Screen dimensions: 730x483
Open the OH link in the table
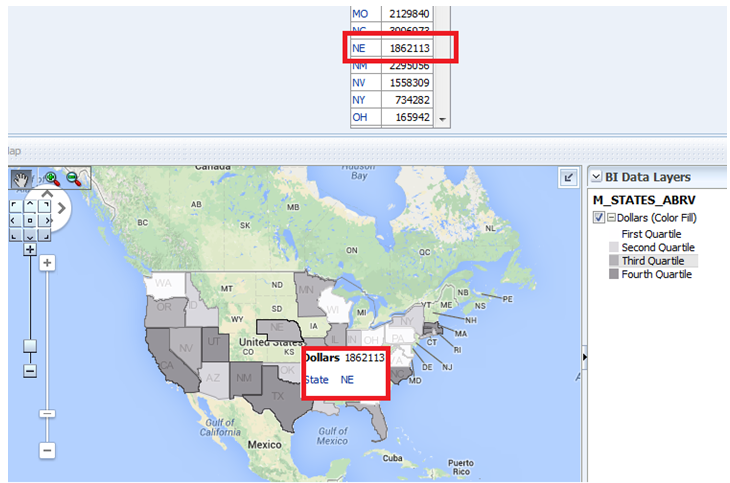coord(359,117)
